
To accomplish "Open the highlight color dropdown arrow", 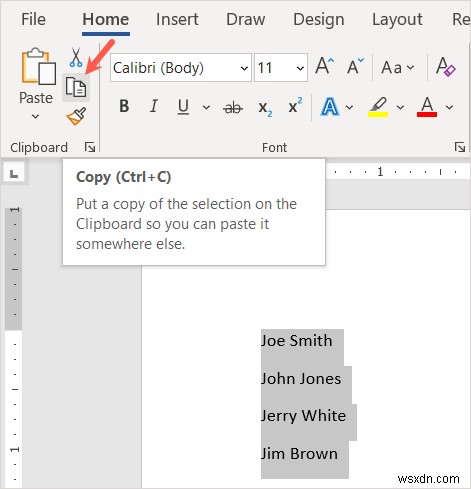I will click(400, 107).
